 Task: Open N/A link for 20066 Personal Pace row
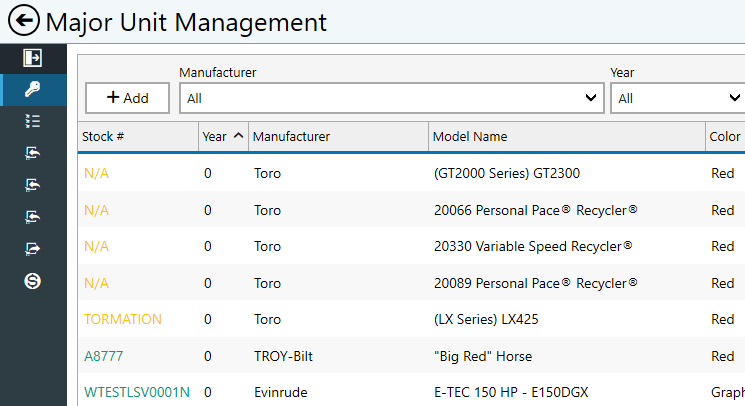click(x=96, y=210)
